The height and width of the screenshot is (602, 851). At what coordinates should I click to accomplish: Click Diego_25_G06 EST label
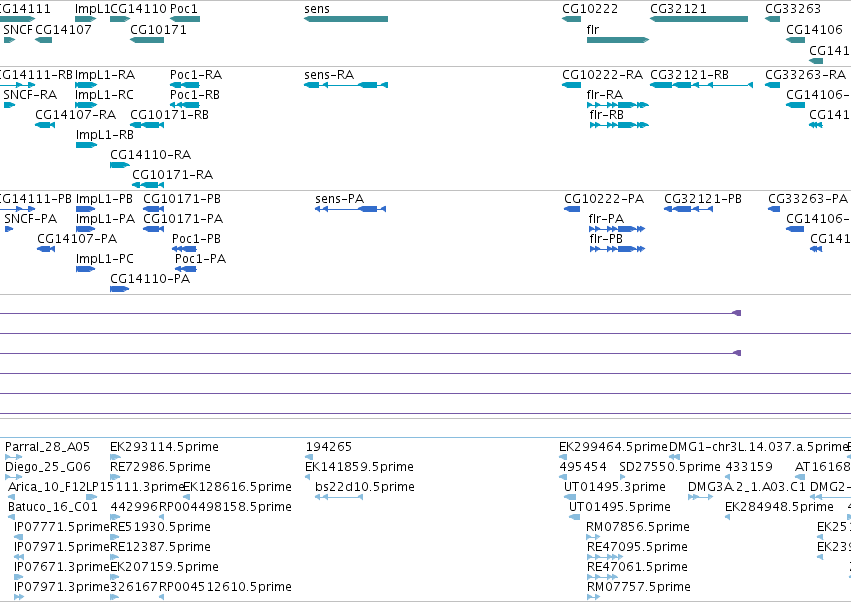[48, 467]
